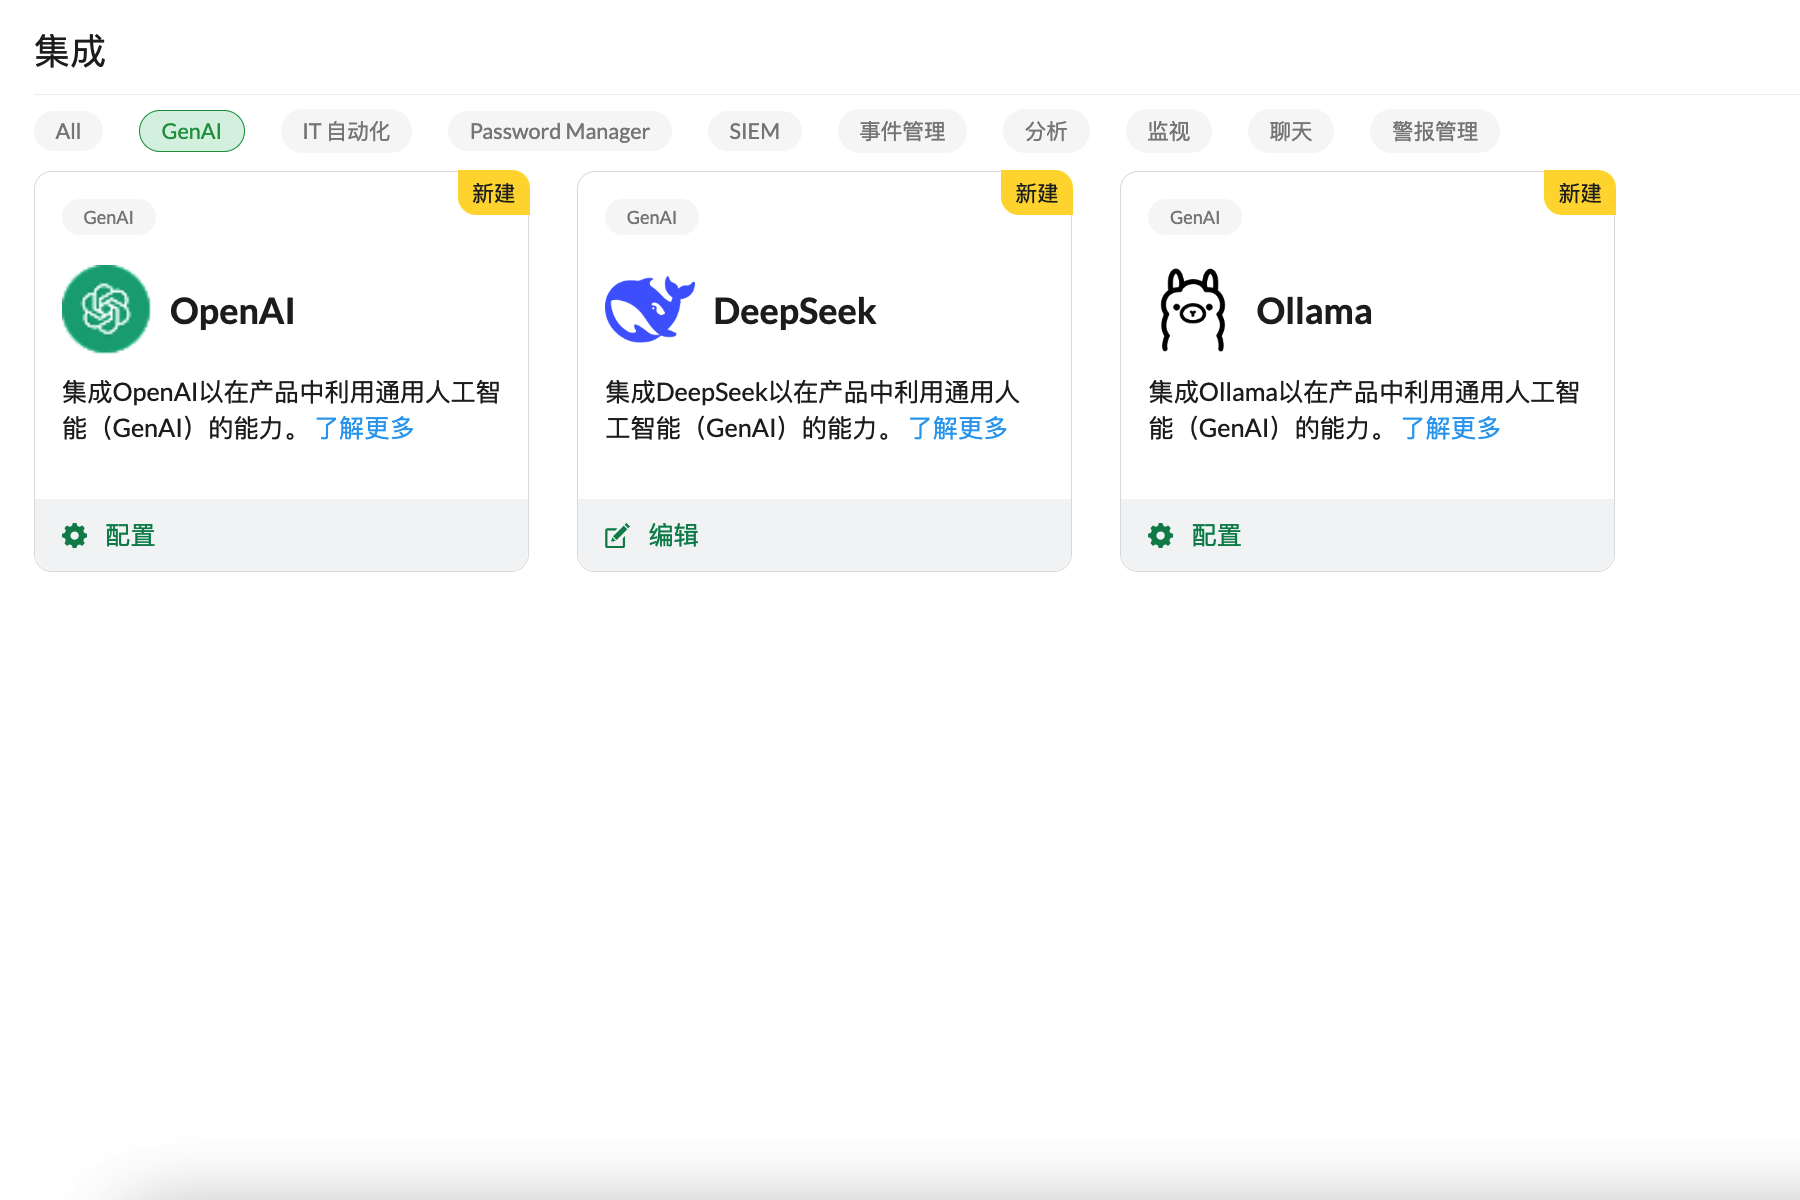Click the 集成DeepSeek description text
The width and height of the screenshot is (1800, 1200).
(813, 410)
